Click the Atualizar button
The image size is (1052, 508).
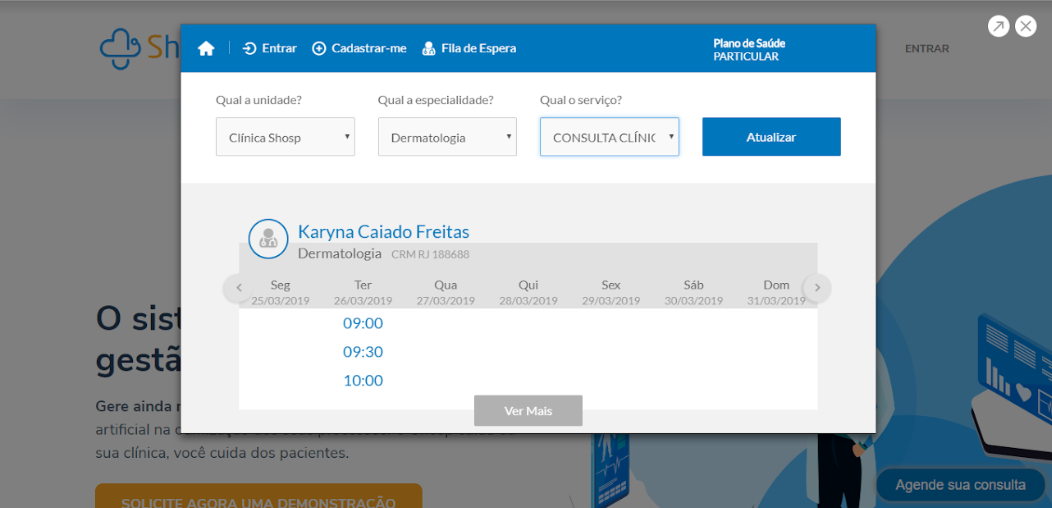[x=772, y=137]
